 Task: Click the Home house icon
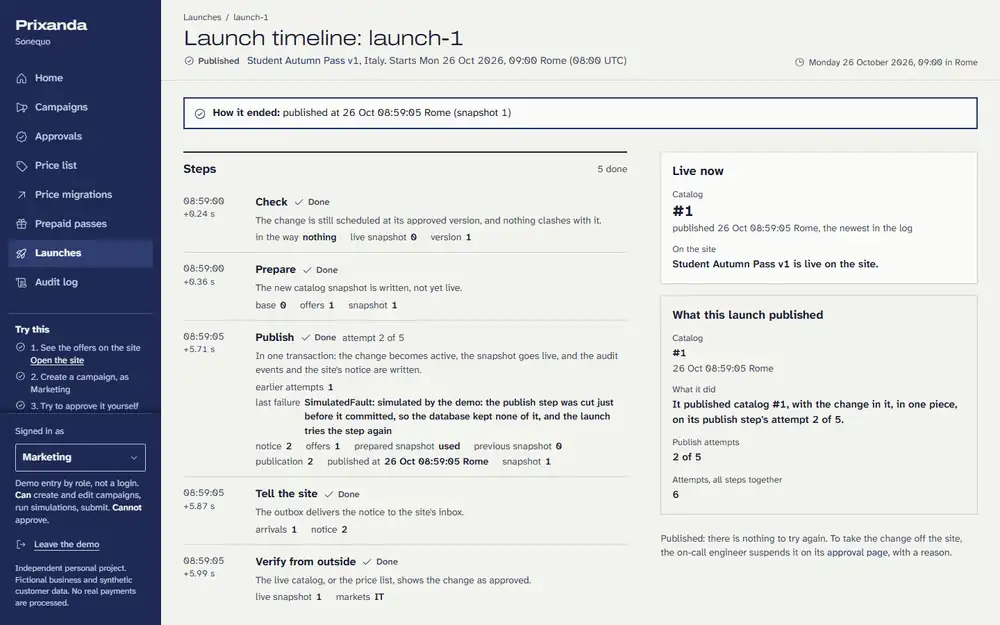pos(22,78)
